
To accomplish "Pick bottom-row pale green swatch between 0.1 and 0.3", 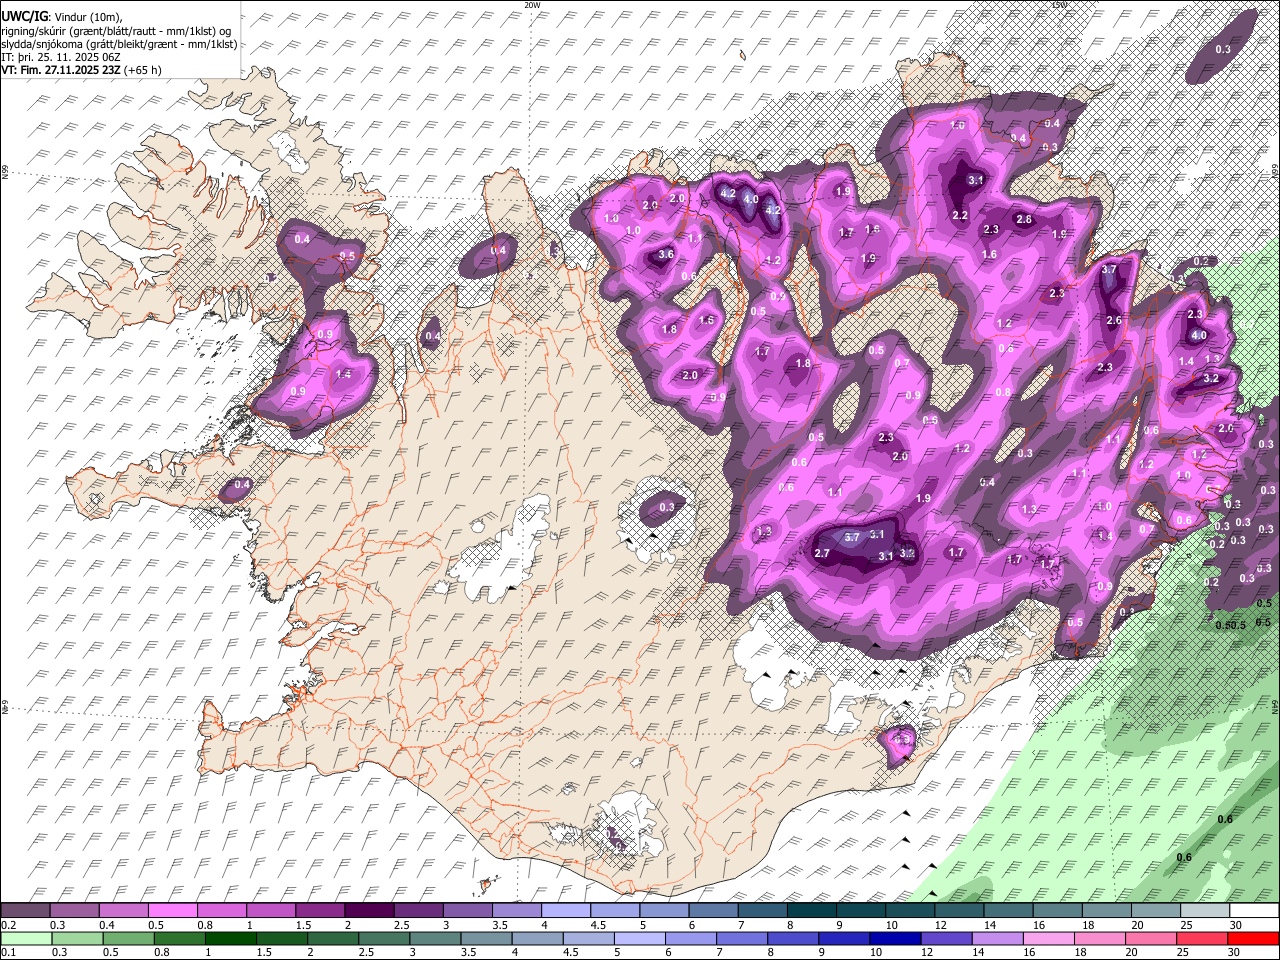I will 25,938.
